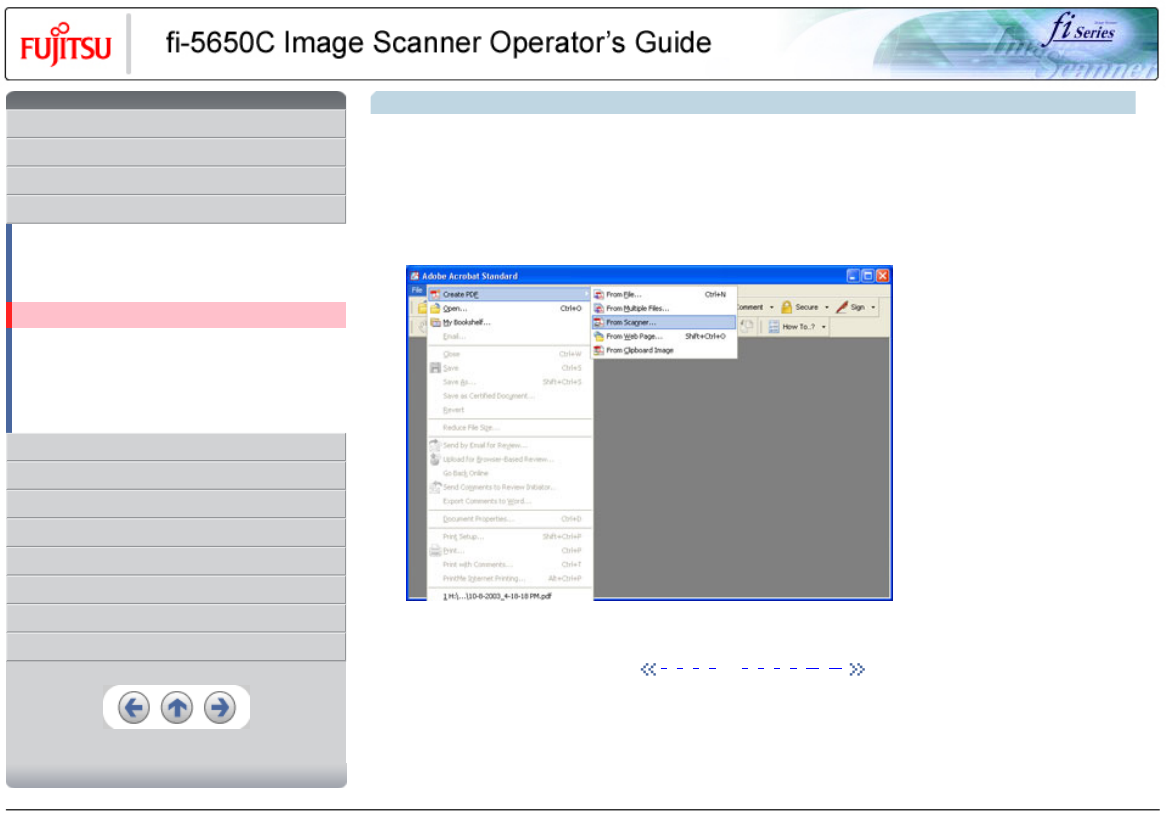Click grayed Send by Email for Review... entry
The height and width of the screenshot is (813, 1166).
pyautogui.click(x=509, y=446)
